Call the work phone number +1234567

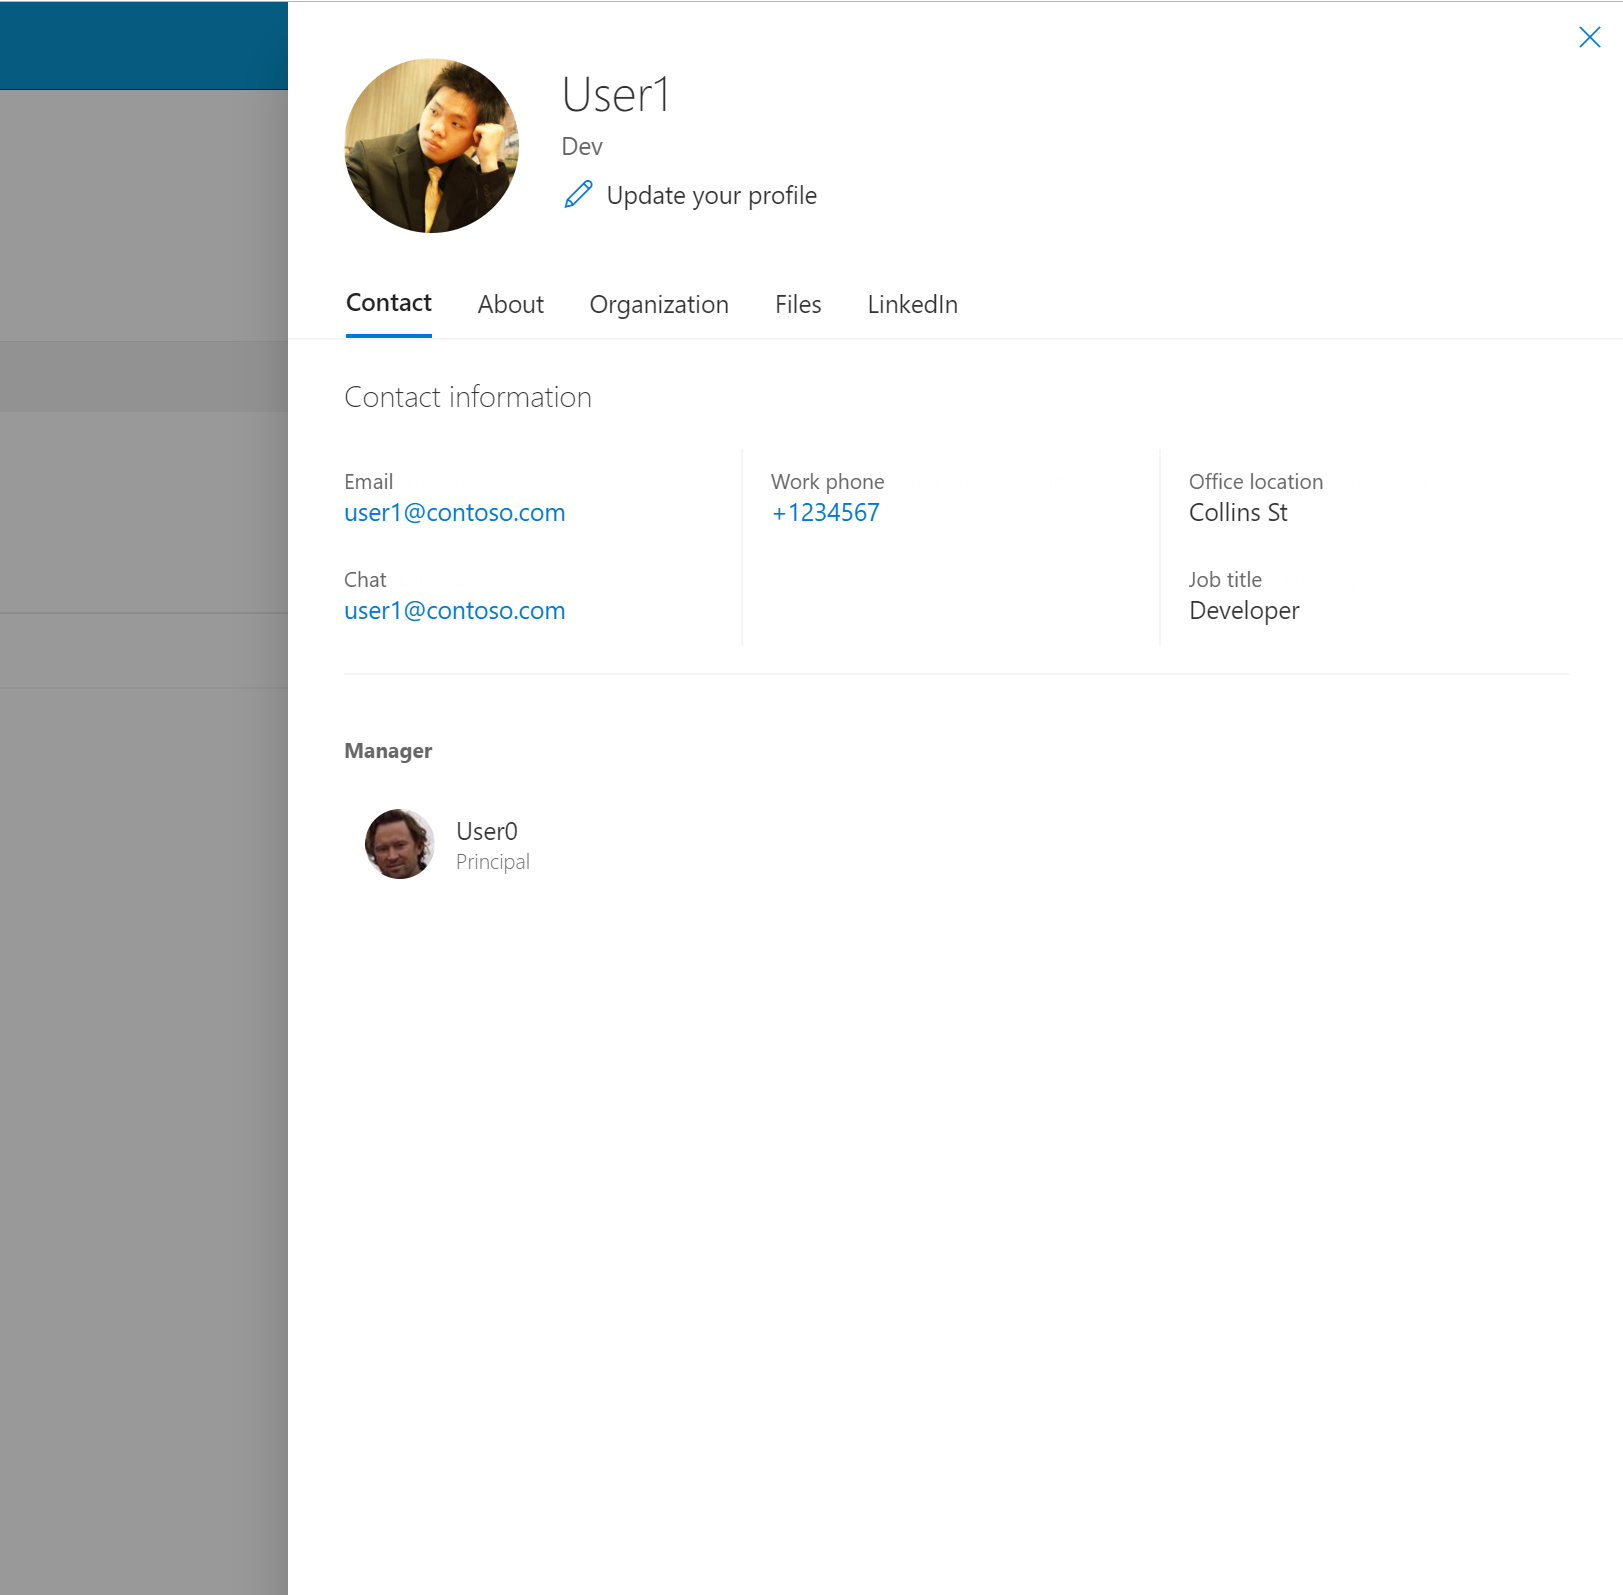point(825,512)
